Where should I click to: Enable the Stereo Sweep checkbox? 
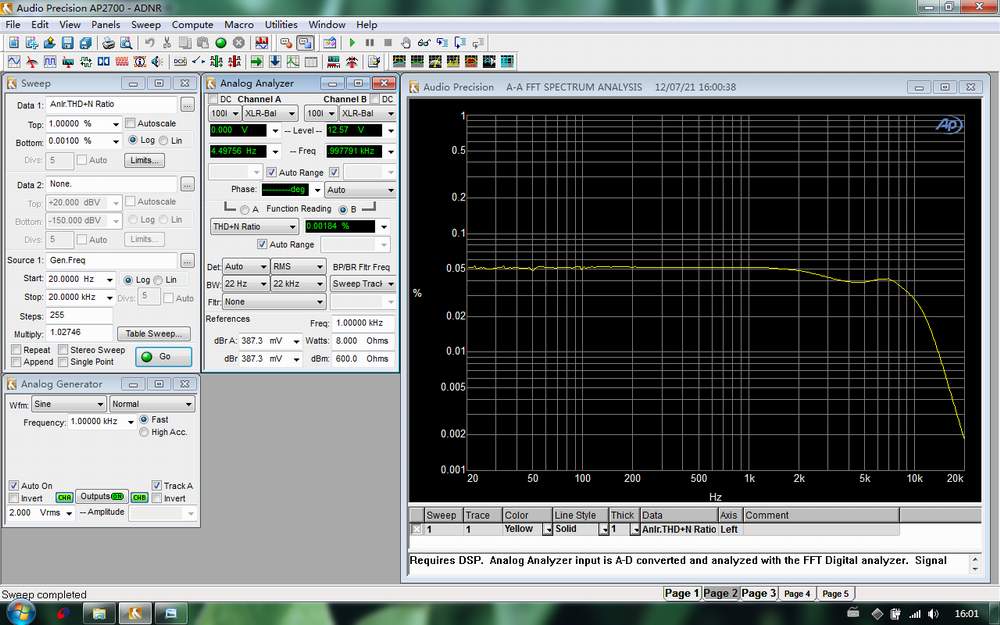pyautogui.click(x=63, y=349)
